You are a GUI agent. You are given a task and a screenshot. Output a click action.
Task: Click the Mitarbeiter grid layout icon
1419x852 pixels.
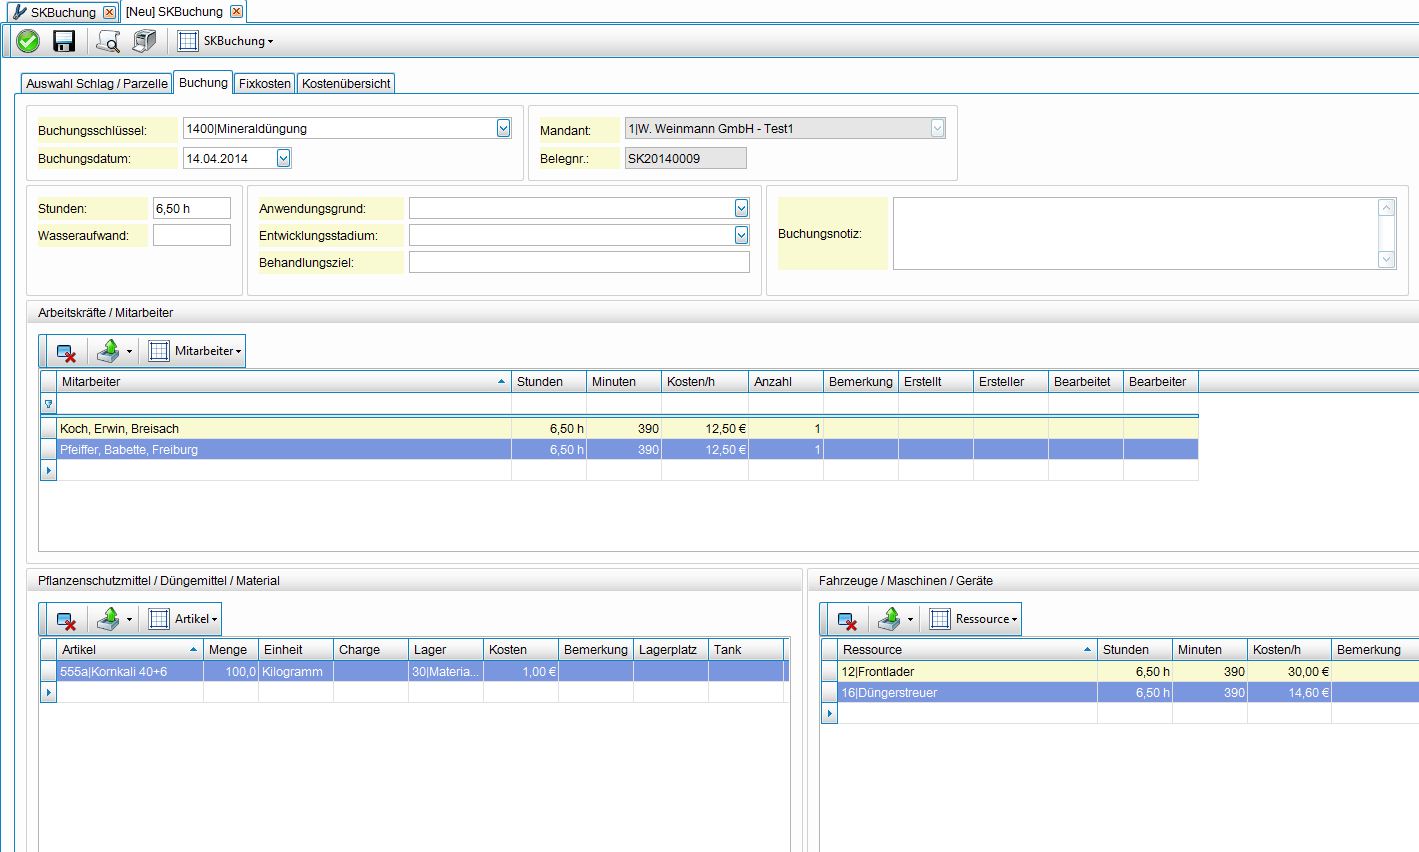click(x=159, y=351)
